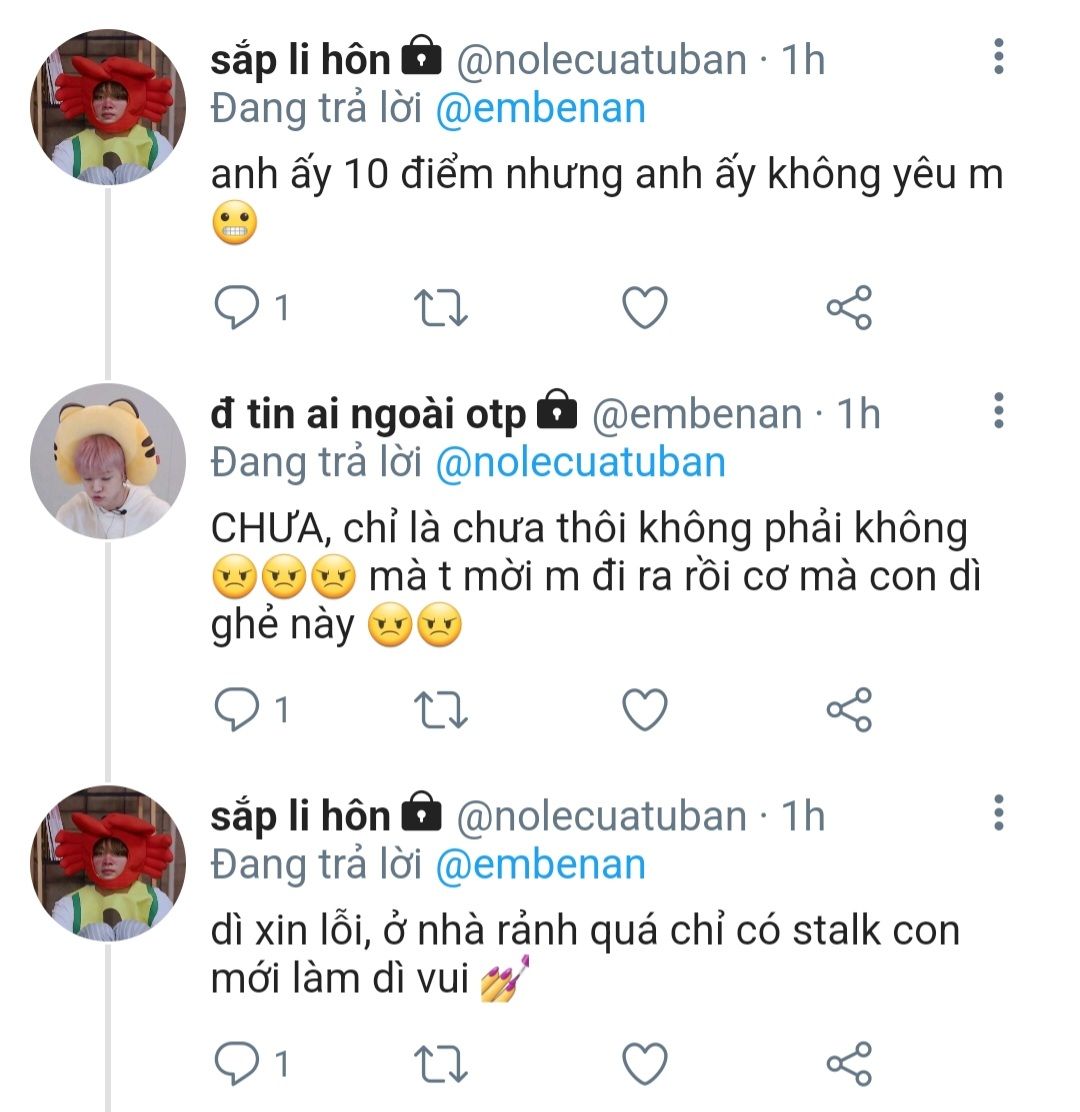Reply to the first tweet about 10 điểm
This screenshot has height=1112, width=1080.
[x=238, y=308]
